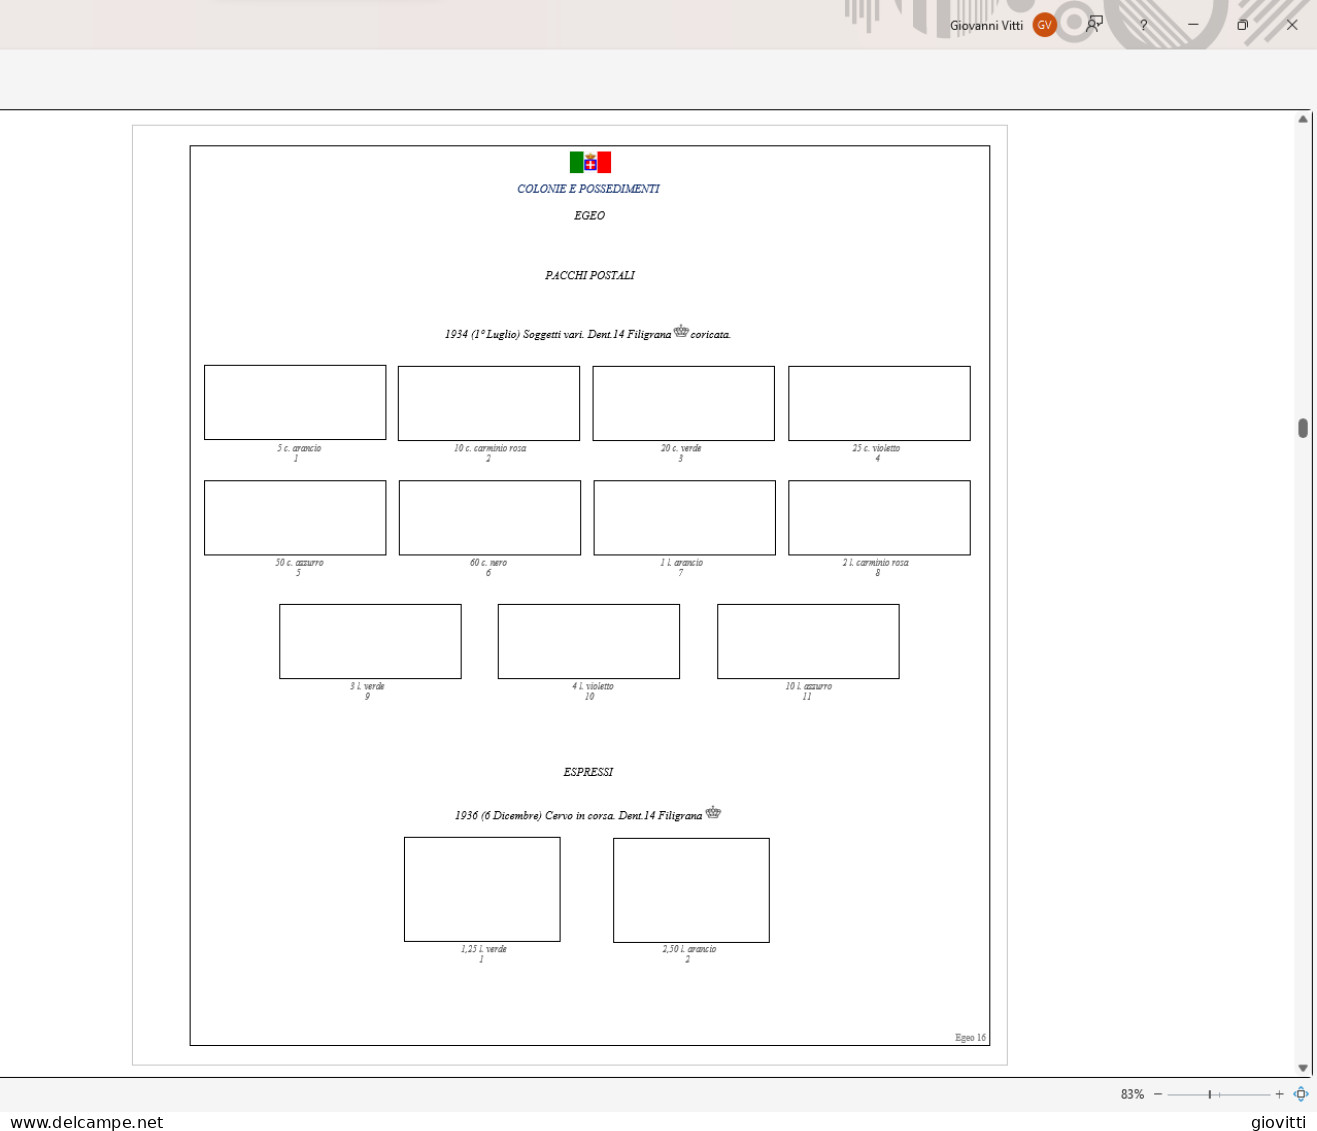This screenshot has width=1317, height=1131.
Task: Click the zoom in plus button
Action: click(1279, 1094)
